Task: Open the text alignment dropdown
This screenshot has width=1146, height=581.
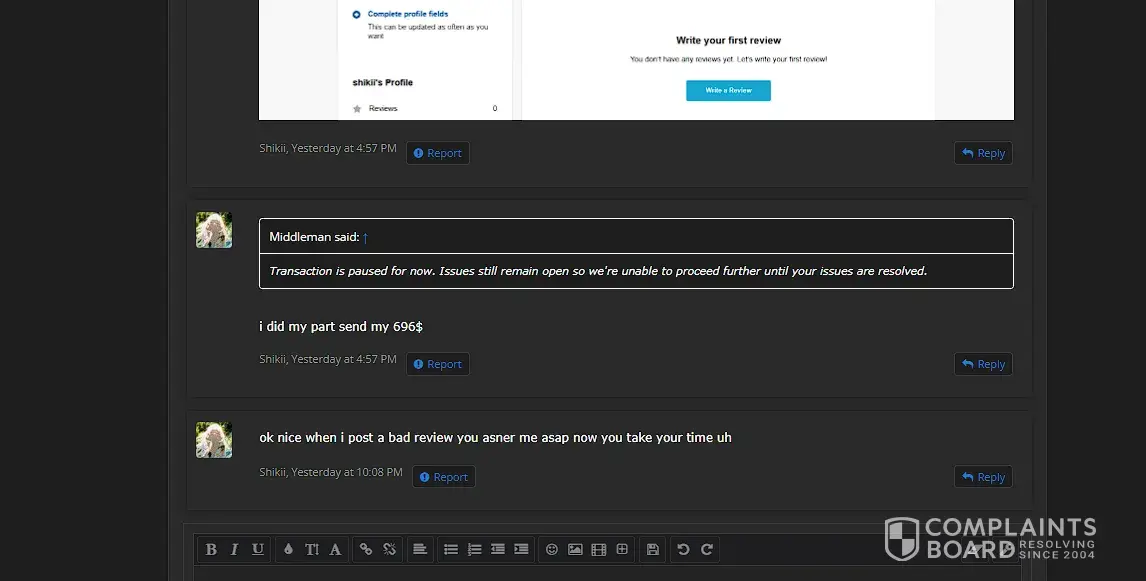Action: coord(420,549)
